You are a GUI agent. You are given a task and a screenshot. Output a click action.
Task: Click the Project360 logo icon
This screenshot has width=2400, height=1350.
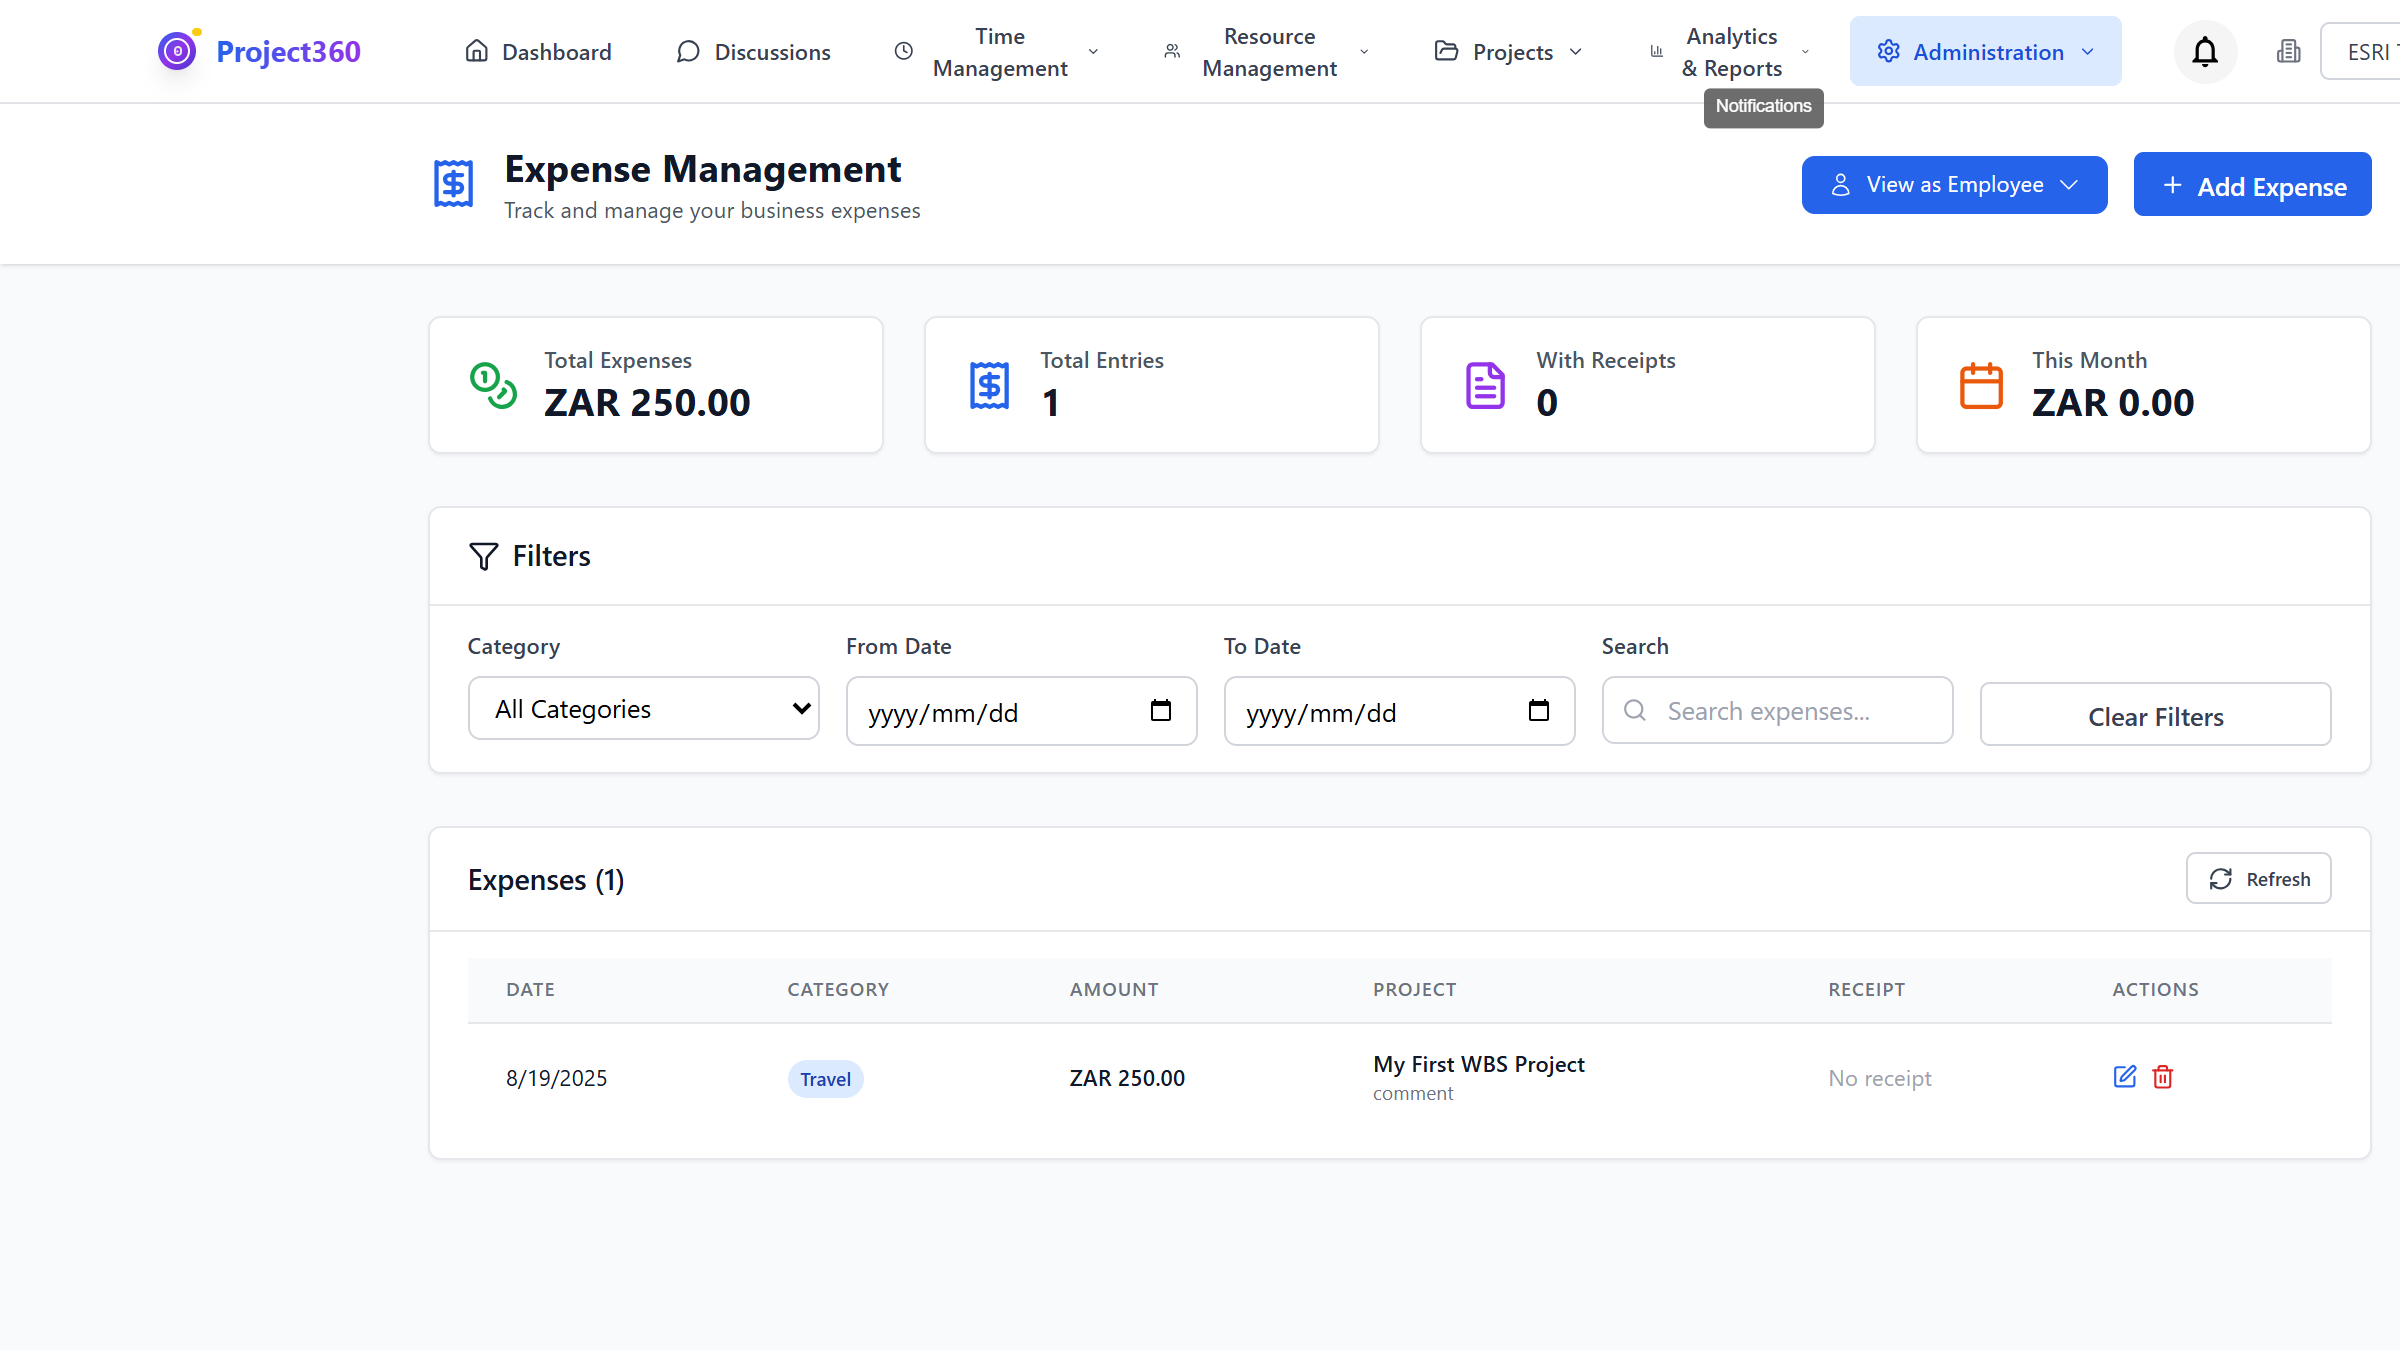(x=177, y=50)
